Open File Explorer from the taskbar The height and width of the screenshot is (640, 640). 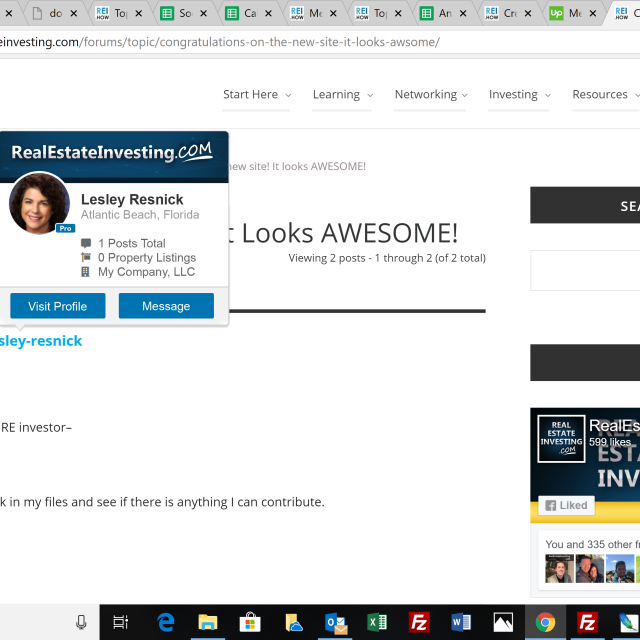pos(208,622)
